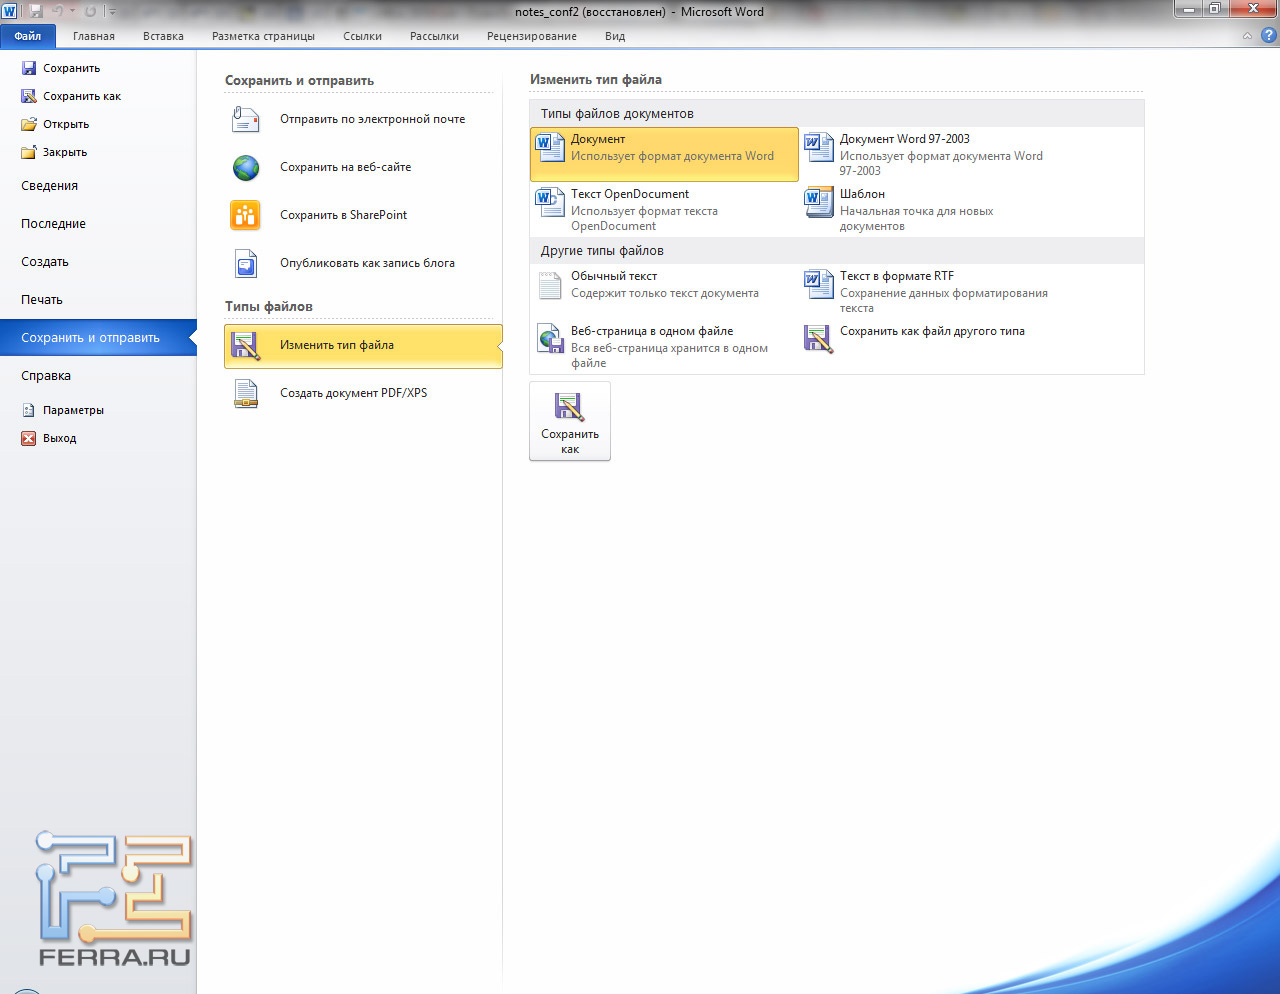Open Параметры options icon in sidebar
The image size is (1280, 994).
pyautogui.click(x=29, y=411)
